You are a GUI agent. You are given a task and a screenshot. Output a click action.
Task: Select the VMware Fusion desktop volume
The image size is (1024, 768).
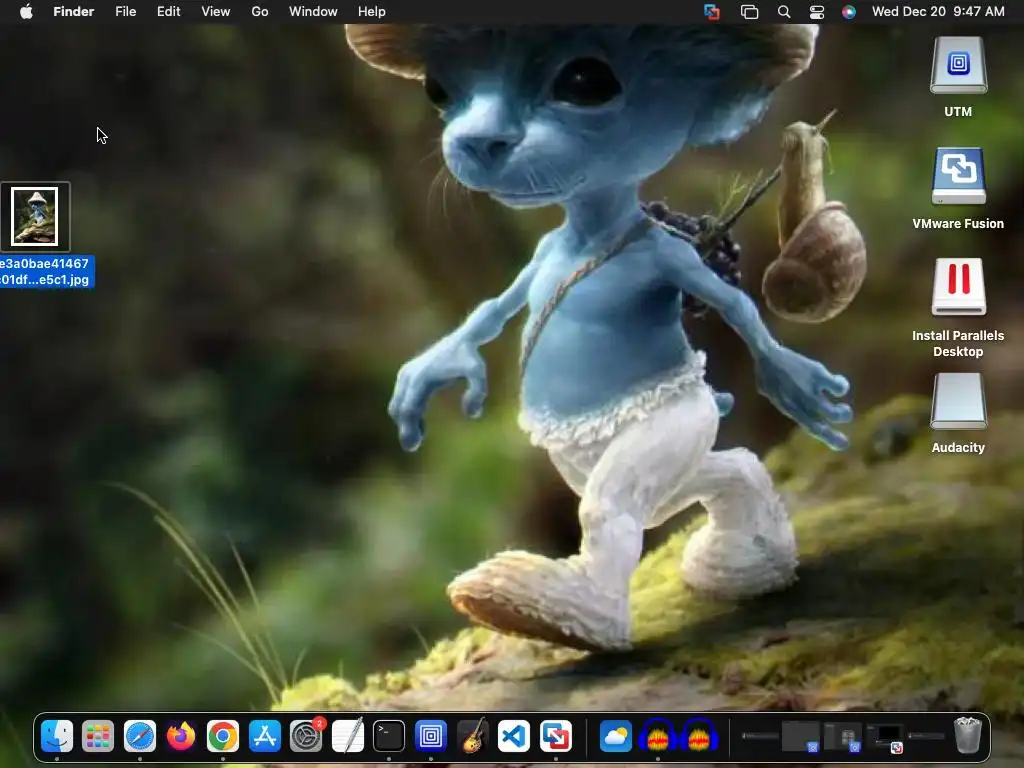tap(958, 176)
